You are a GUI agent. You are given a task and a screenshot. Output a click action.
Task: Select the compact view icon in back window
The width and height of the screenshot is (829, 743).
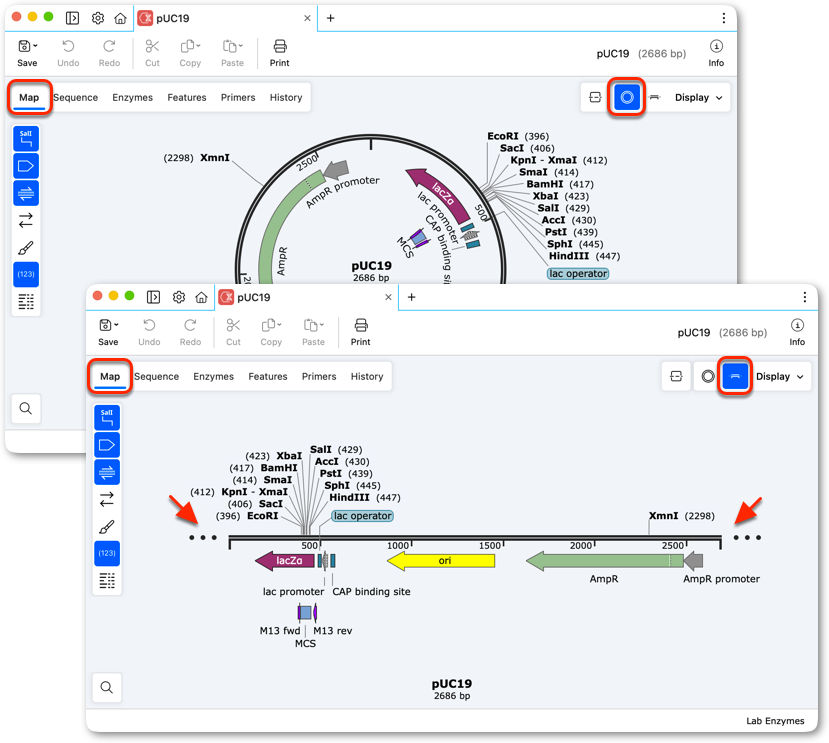click(595, 97)
